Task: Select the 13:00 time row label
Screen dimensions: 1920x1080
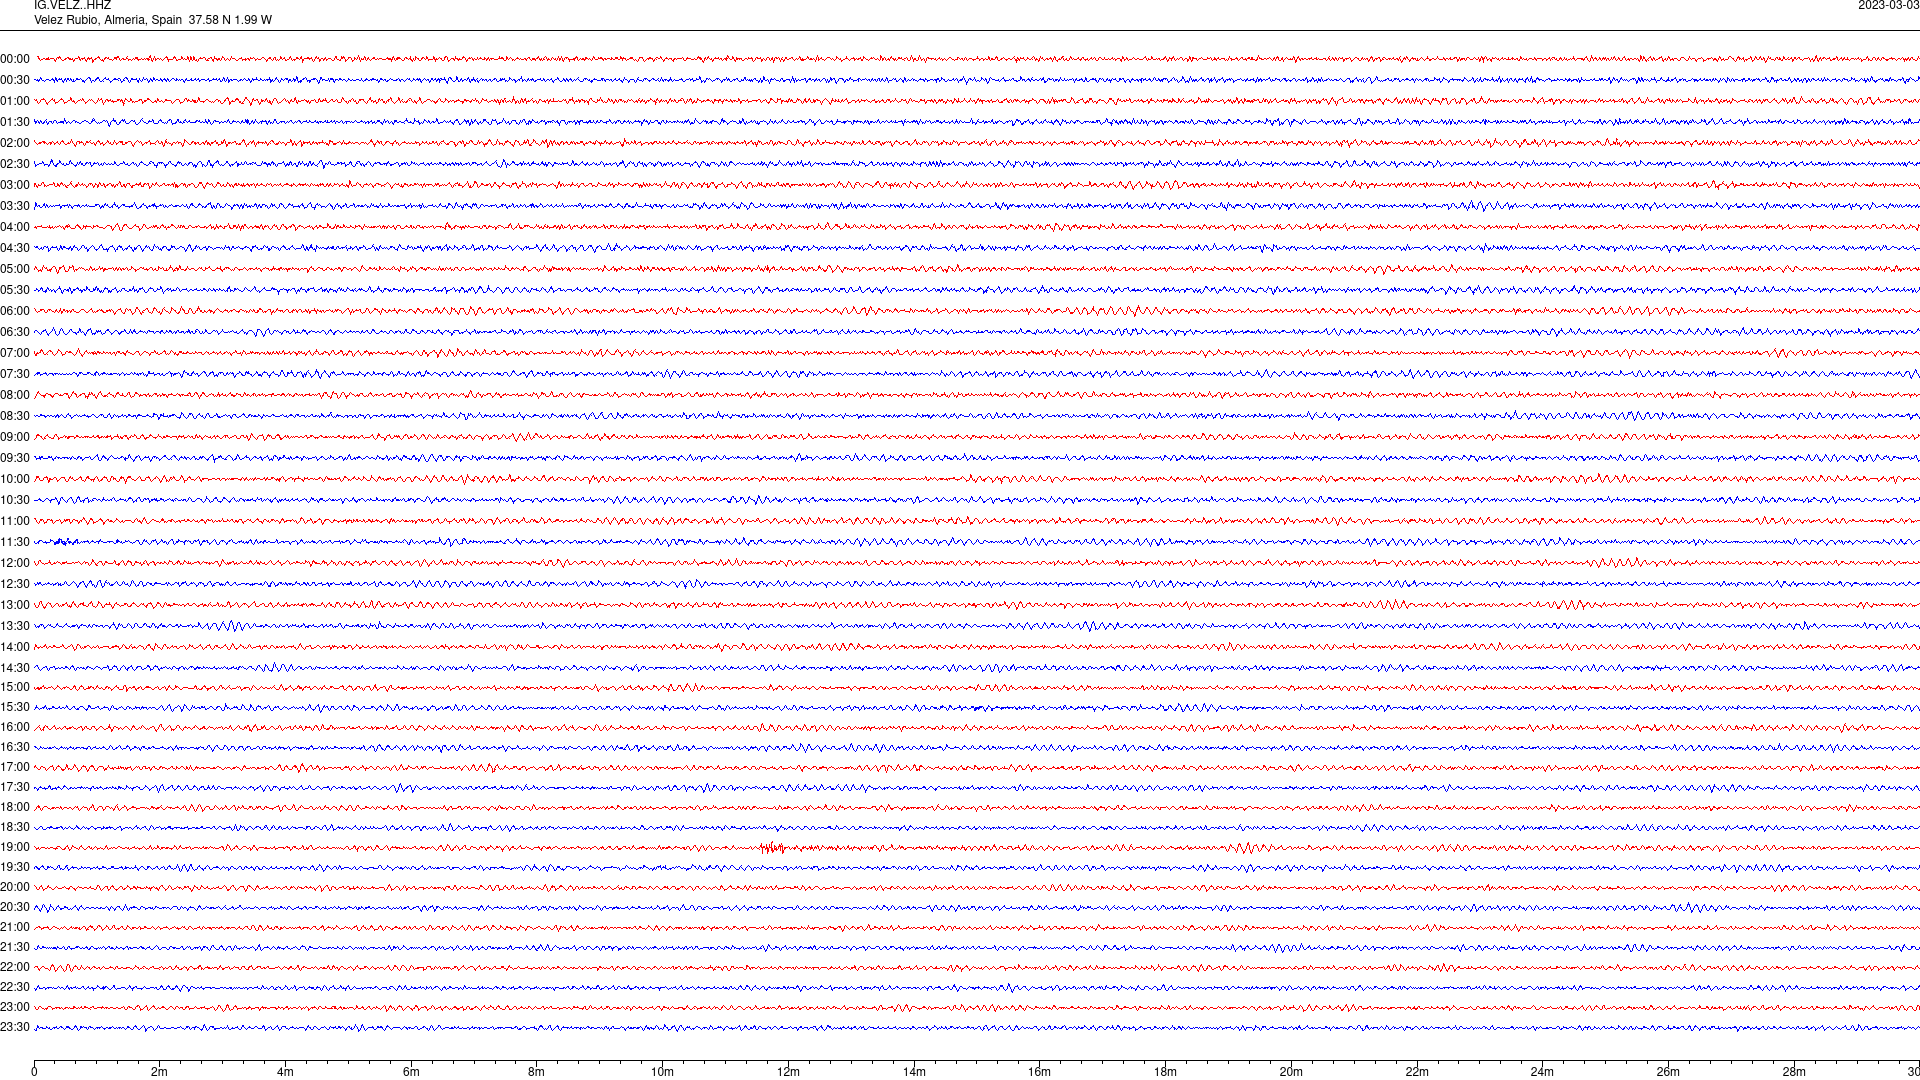Action: pos(15,605)
